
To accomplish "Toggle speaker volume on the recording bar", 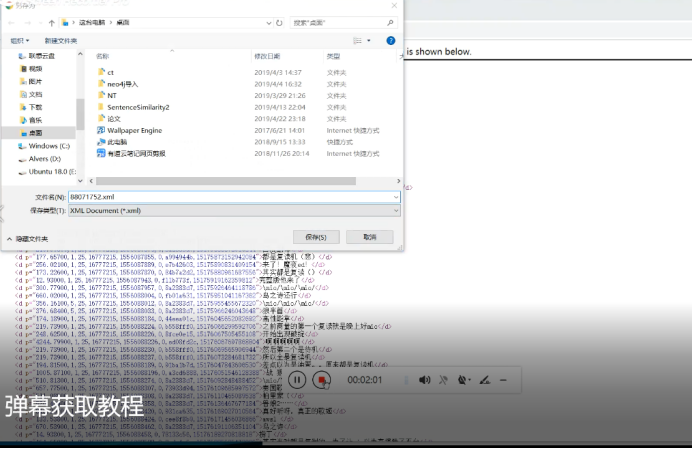I will click(424, 380).
